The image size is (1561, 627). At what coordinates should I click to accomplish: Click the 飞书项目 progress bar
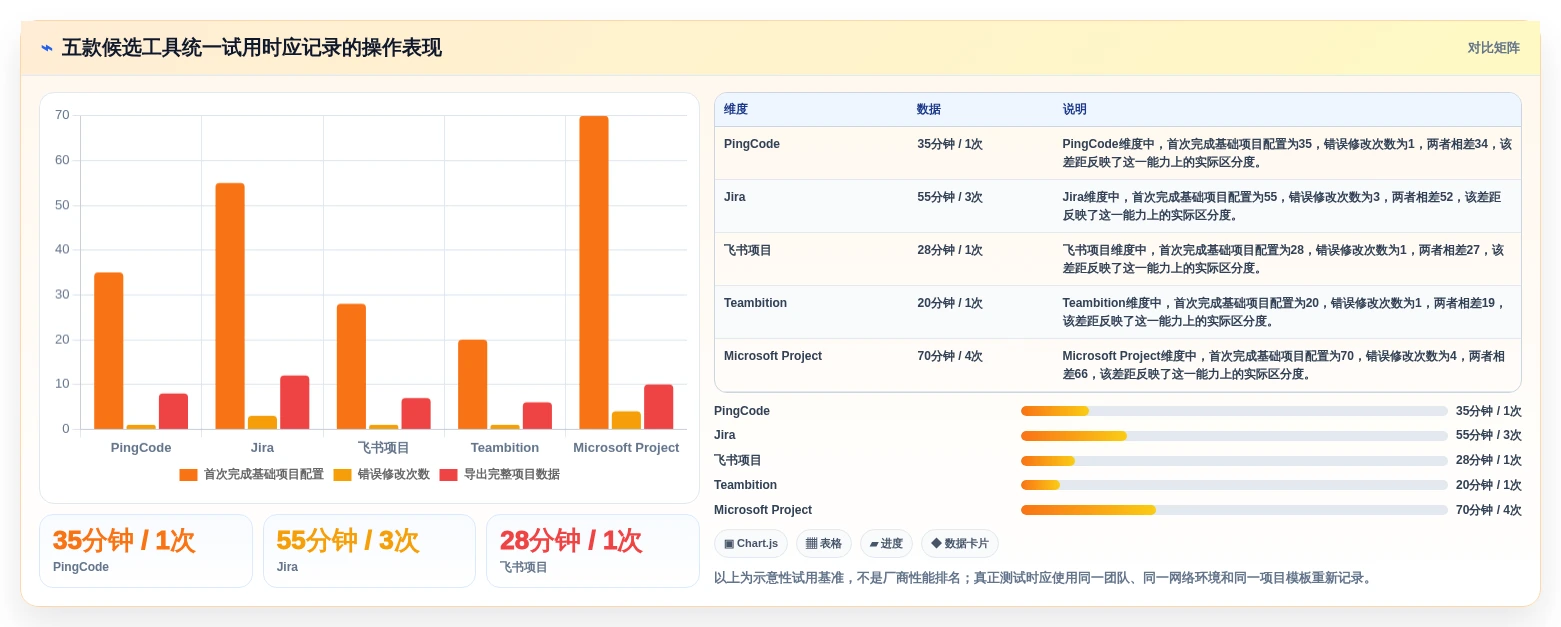[1234, 461]
